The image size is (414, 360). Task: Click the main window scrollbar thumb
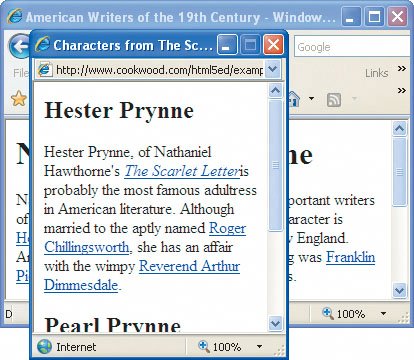(x=399, y=172)
